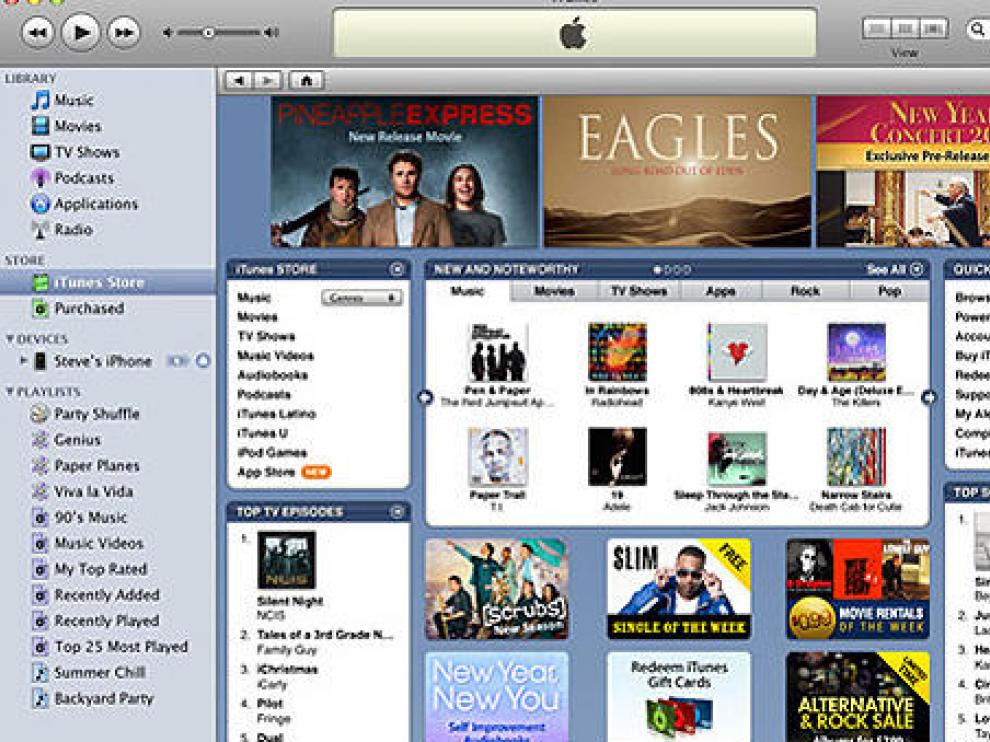Select iTunes Store in sidebar
The image size is (990, 742).
107,282
